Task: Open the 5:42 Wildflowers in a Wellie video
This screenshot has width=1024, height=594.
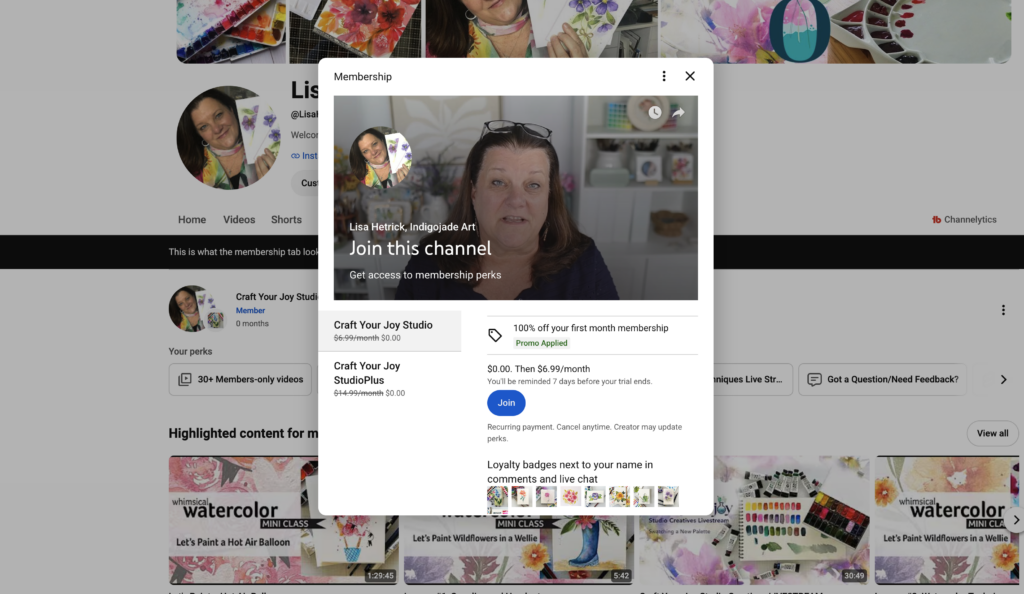Action: coord(519,548)
